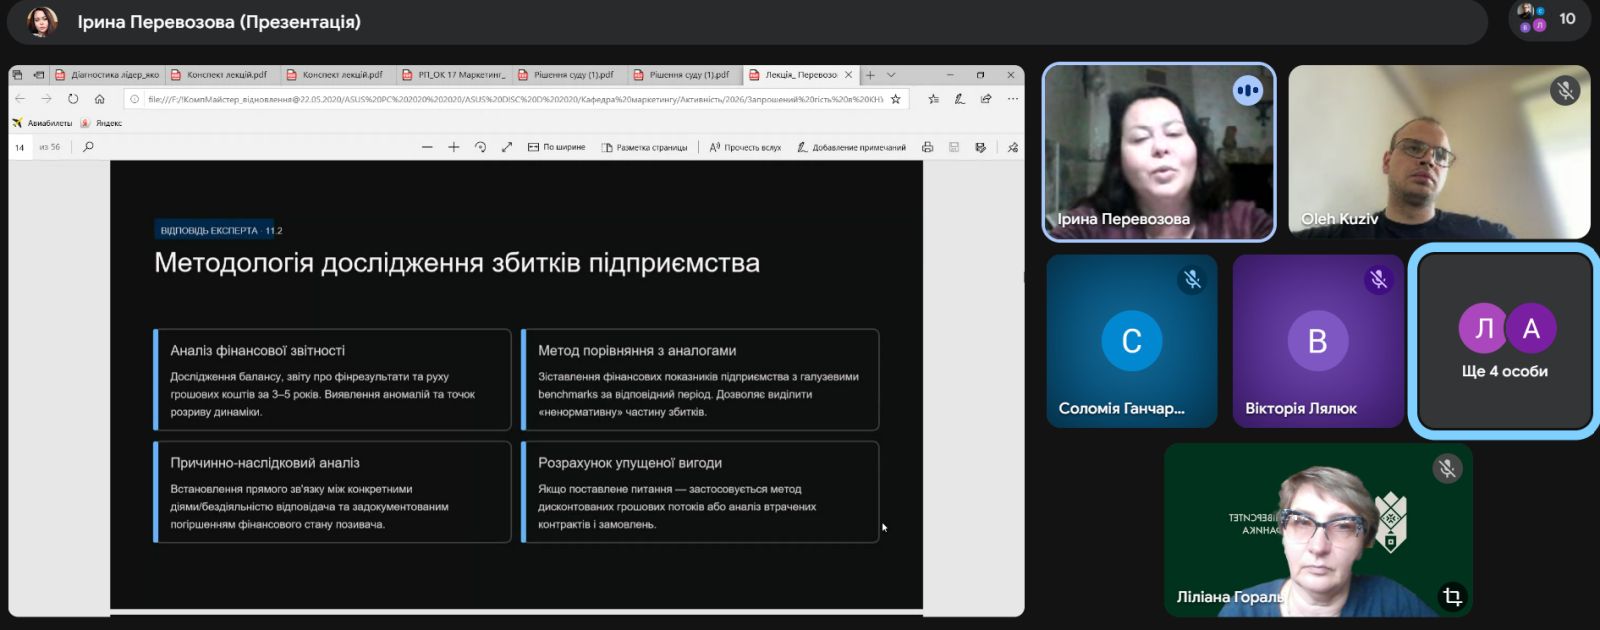Viewport: 1600px width, 630px height.
Task: Click the zoom in plus icon in PDF toolbar
Action: pyautogui.click(x=453, y=147)
